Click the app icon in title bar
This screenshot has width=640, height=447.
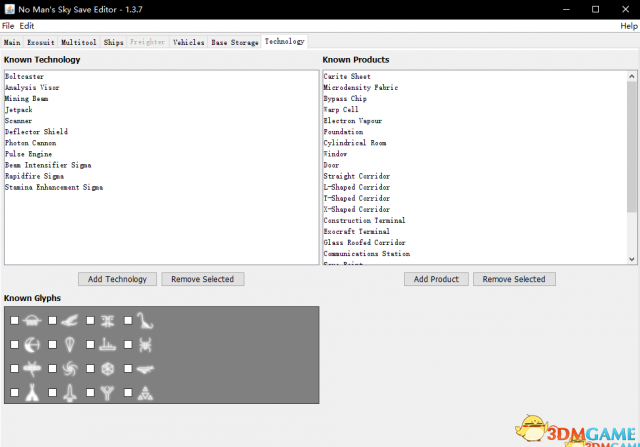pos(9,9)
